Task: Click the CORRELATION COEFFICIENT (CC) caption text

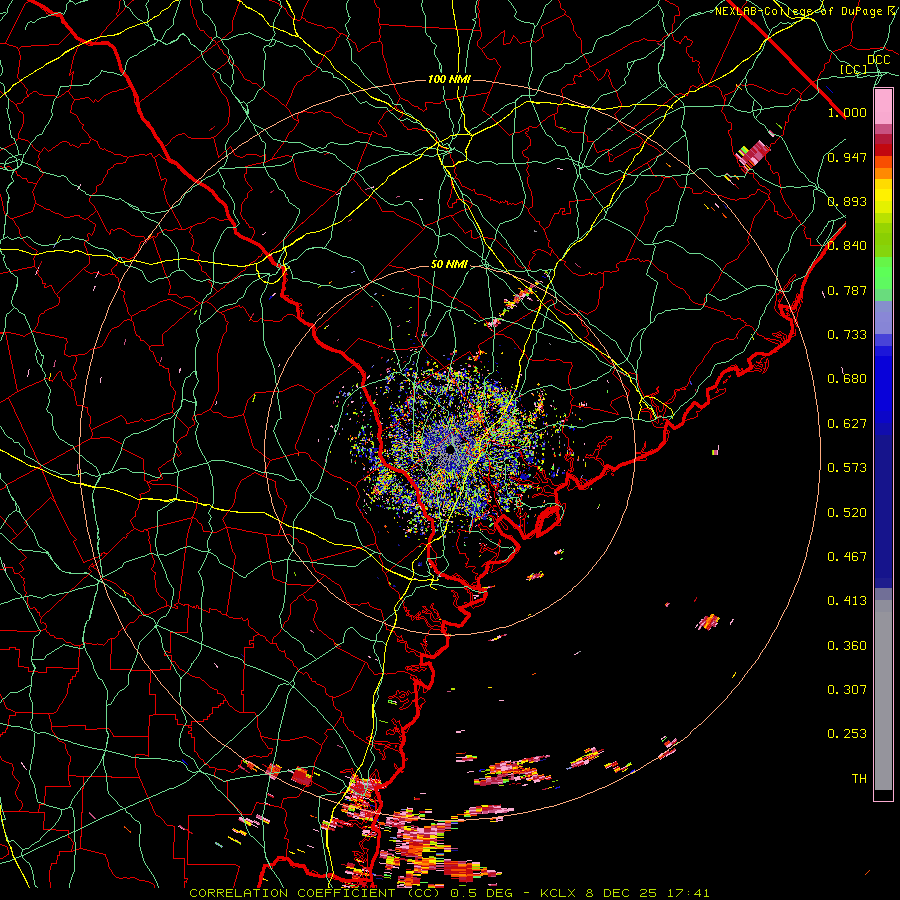Action: (317, 893)
